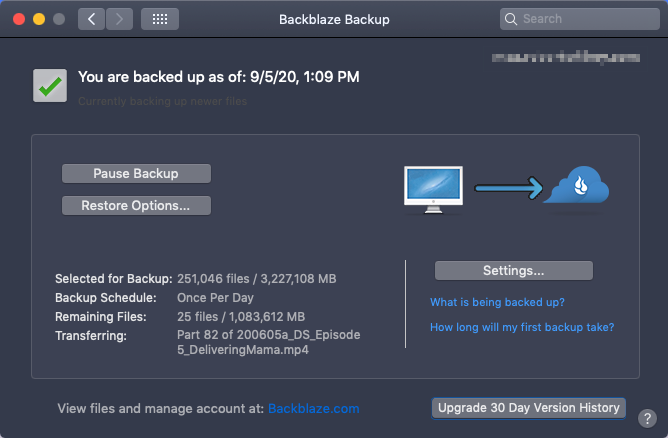Click 'Currently backing up newer files' text
Image resolution: width=668 pixels, height=438 pixels.
click(162, 101)
